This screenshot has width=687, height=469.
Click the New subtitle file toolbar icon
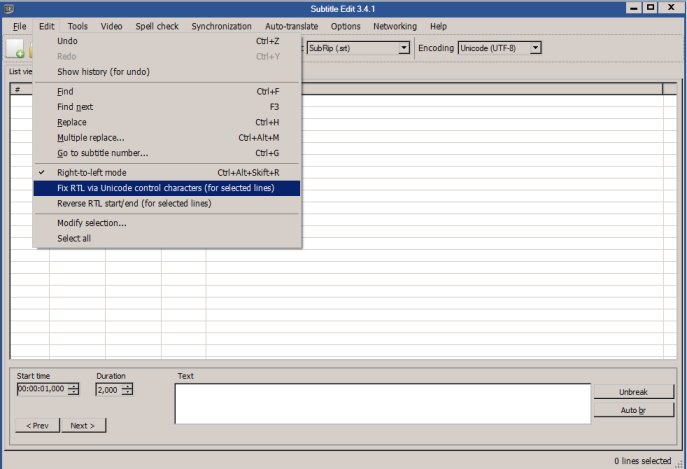(15, 48)
